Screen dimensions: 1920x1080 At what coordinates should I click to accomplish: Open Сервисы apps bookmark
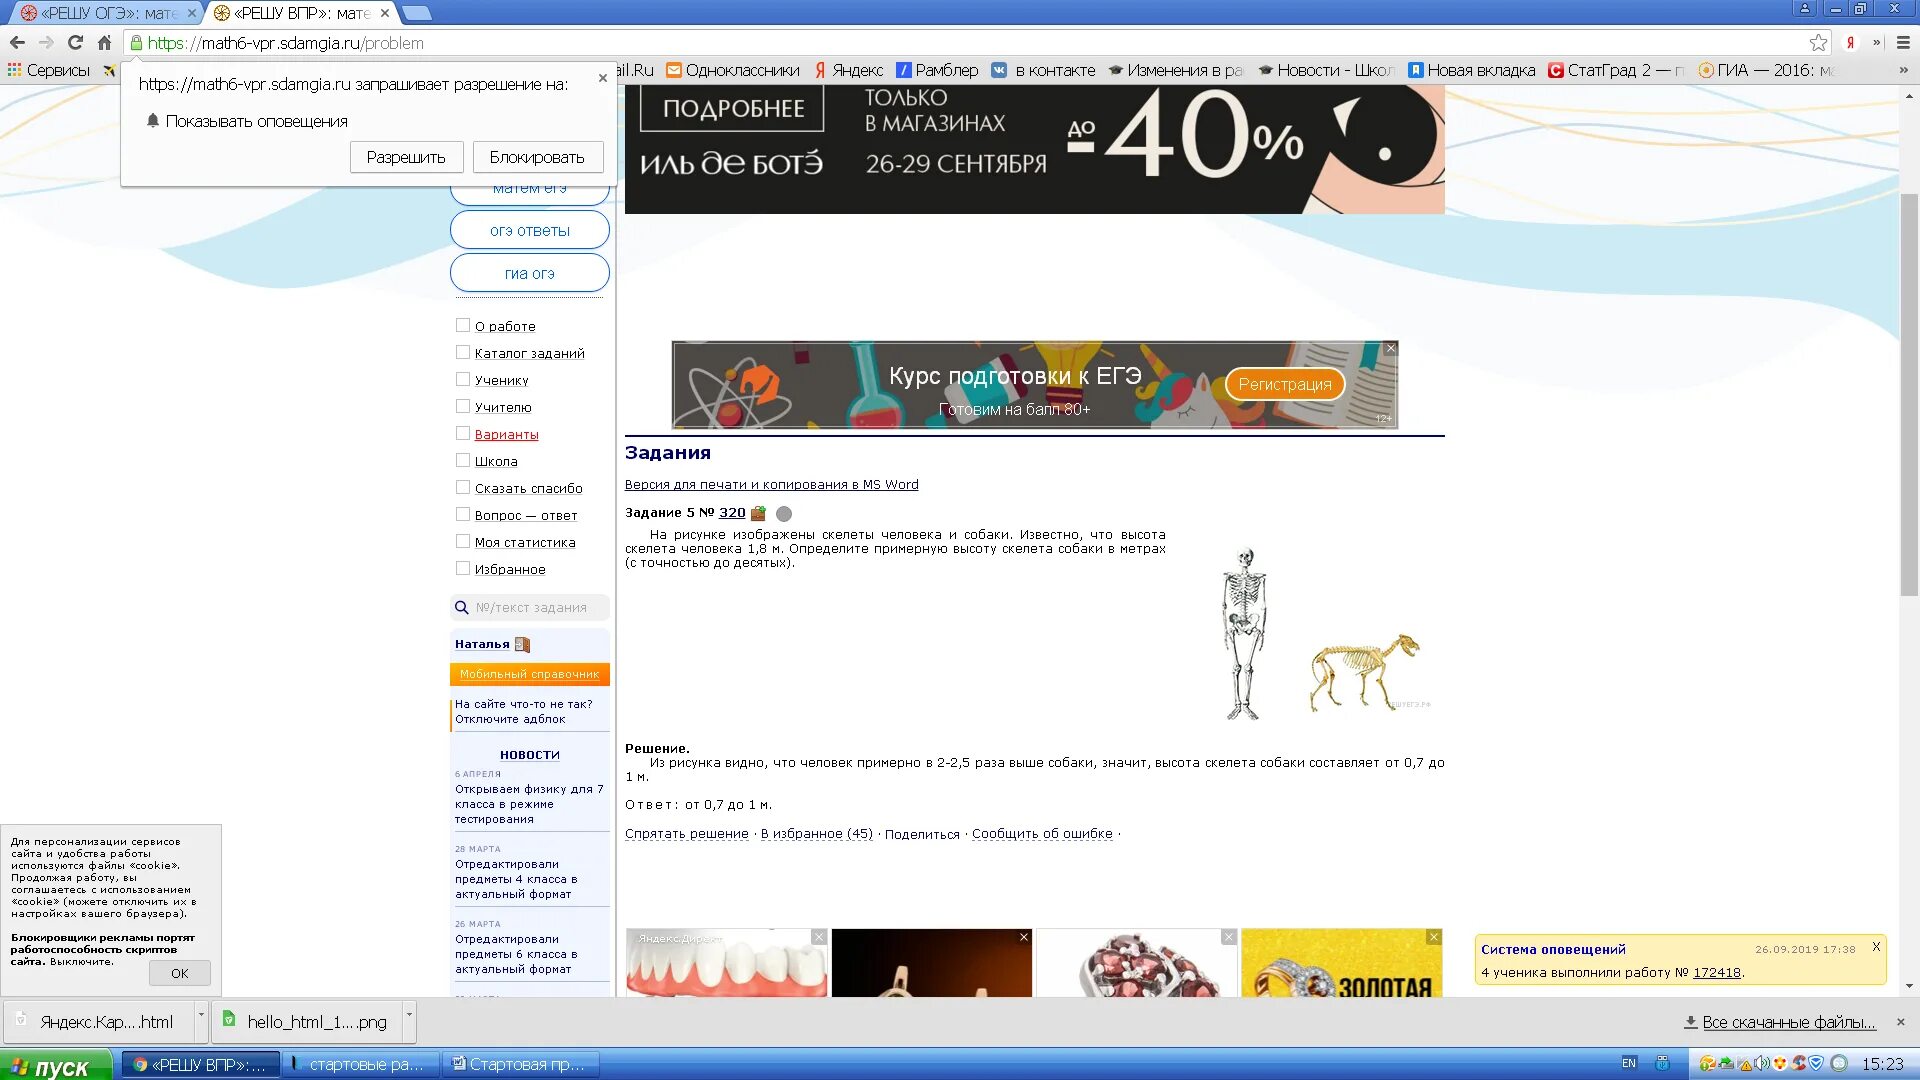[x=49, y=70]
